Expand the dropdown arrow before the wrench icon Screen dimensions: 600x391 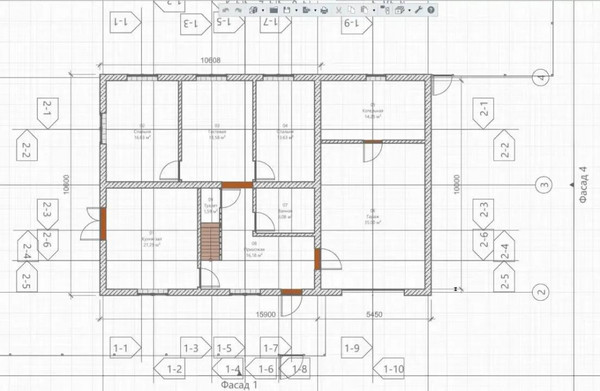tap(409, 10)
